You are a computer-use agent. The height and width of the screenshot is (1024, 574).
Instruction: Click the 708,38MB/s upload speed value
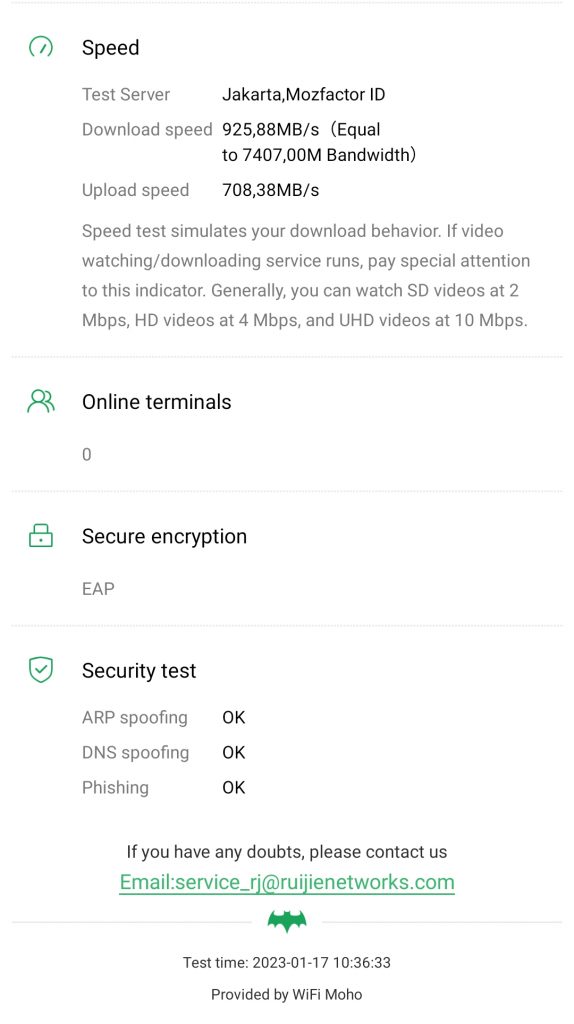pos(270,191)
